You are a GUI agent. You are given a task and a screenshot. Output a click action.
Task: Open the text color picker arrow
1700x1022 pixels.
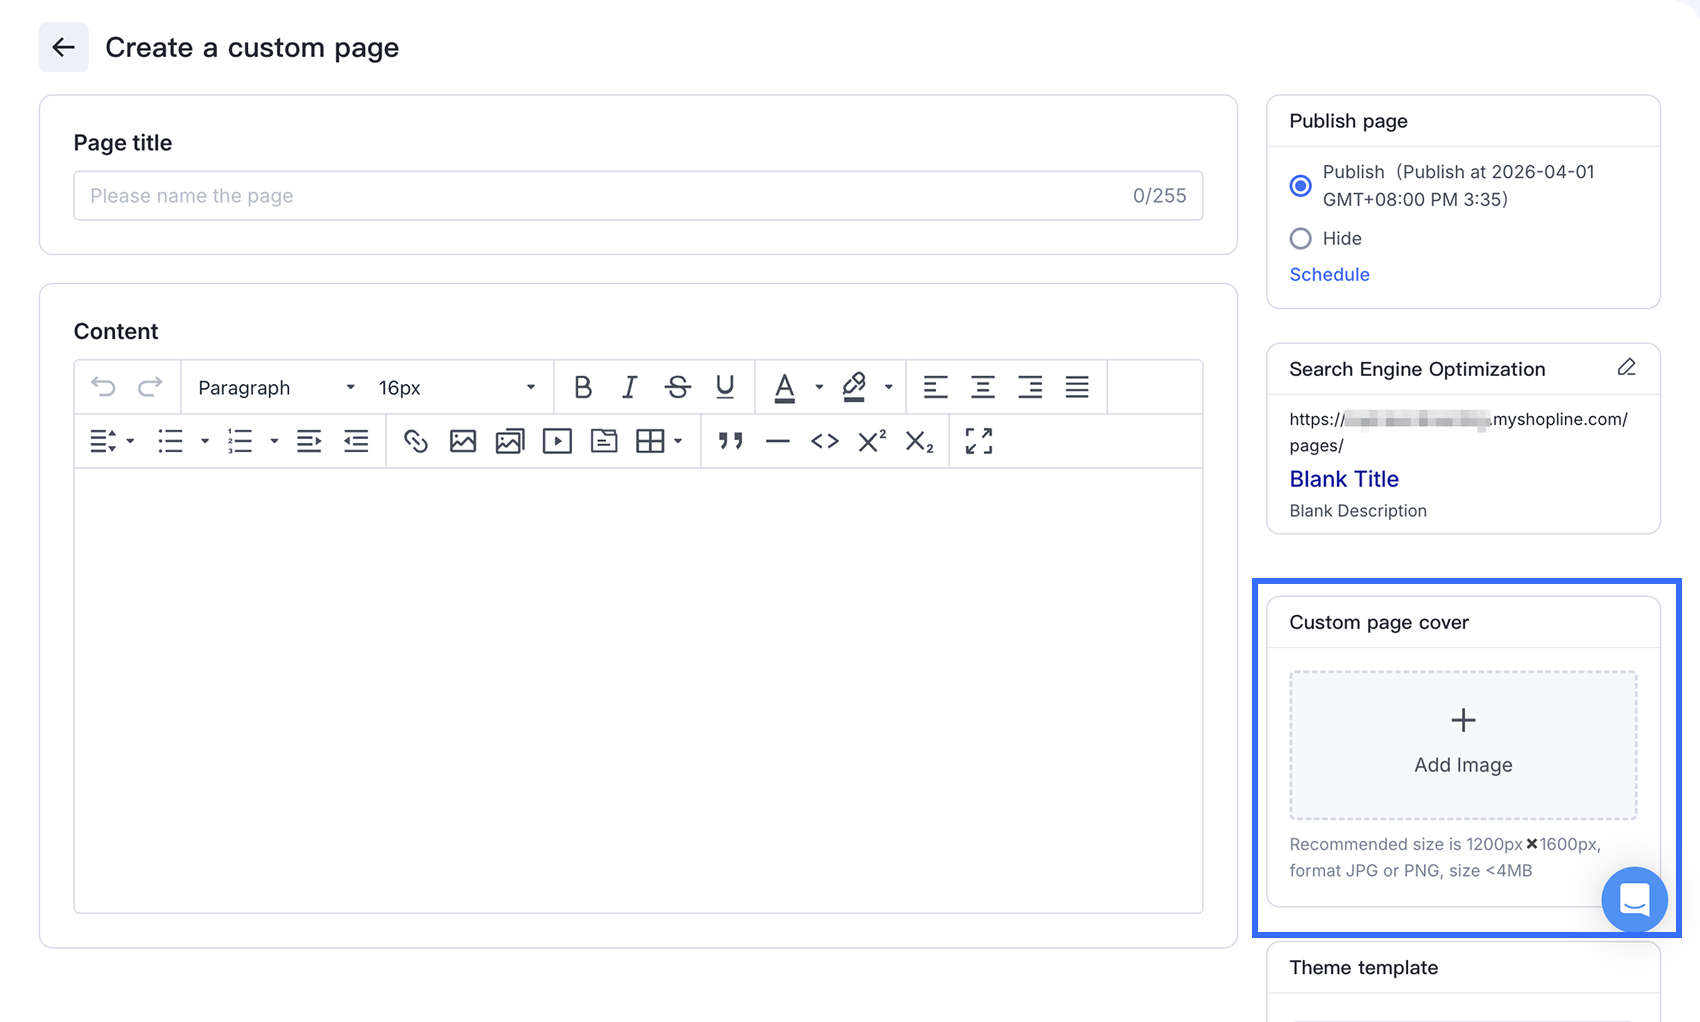[x=819, y=387]
